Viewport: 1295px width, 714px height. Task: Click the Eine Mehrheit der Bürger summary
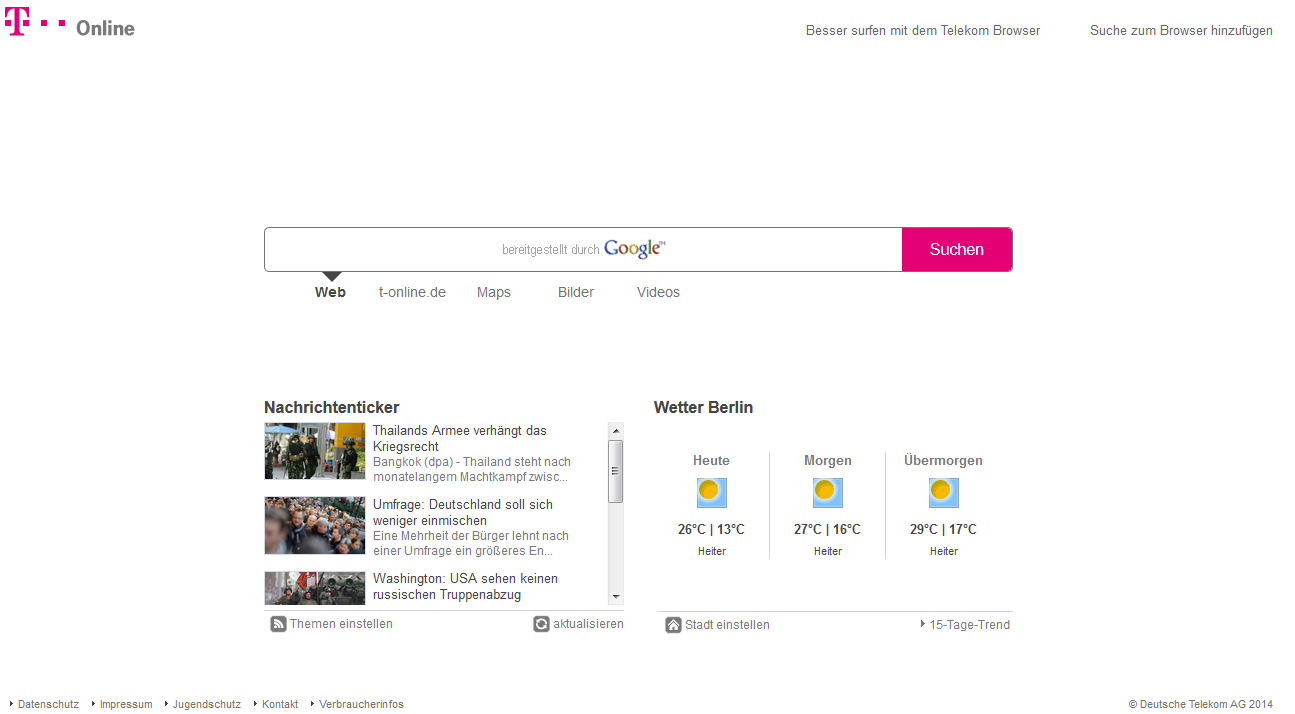(471, 544)
